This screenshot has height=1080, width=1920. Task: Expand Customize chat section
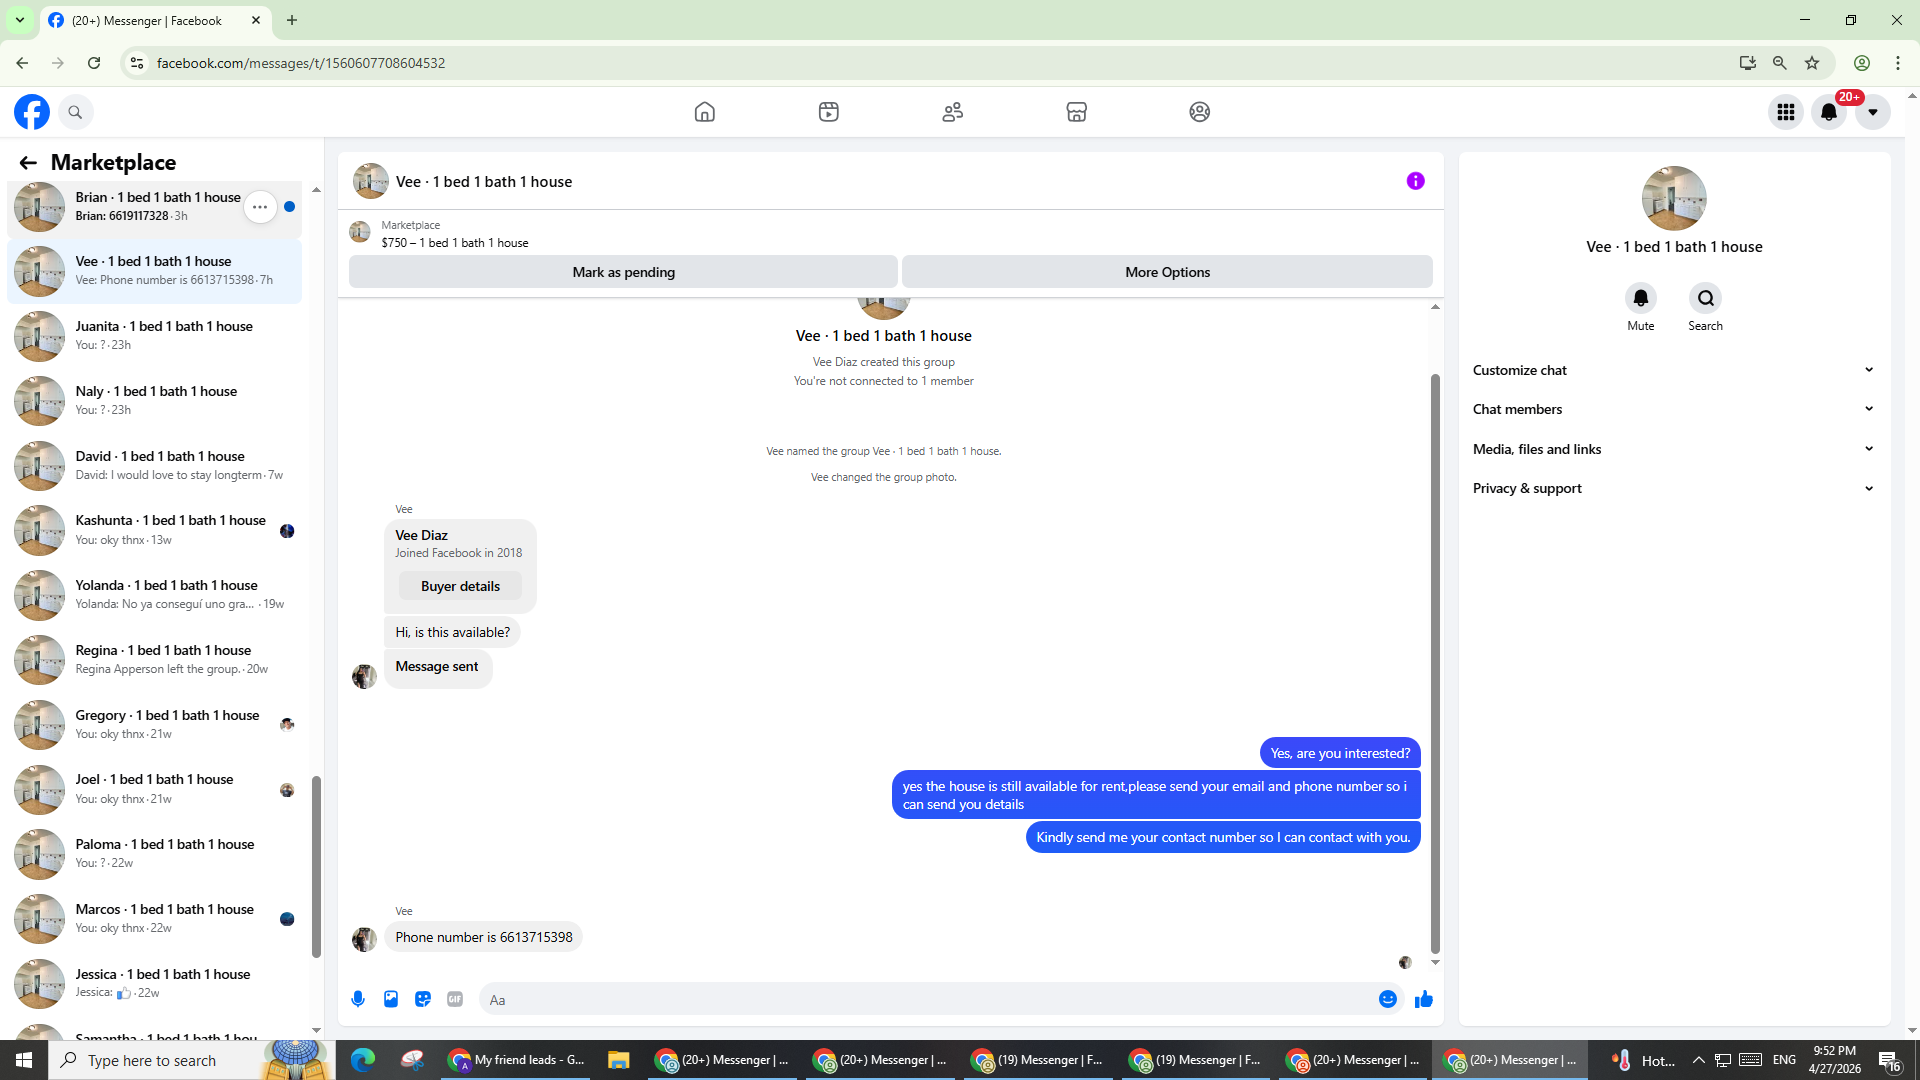pos(1673,370)
